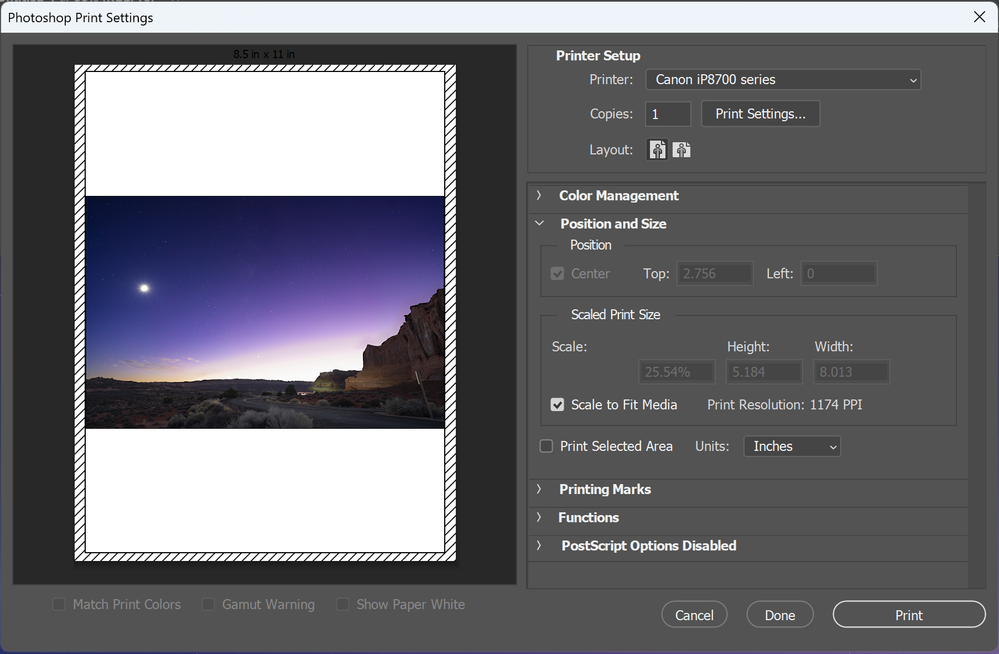This screenshot has height=654, width=999.
Task: Enable Print Selected Area checkbox
Action: coord(546,446)
